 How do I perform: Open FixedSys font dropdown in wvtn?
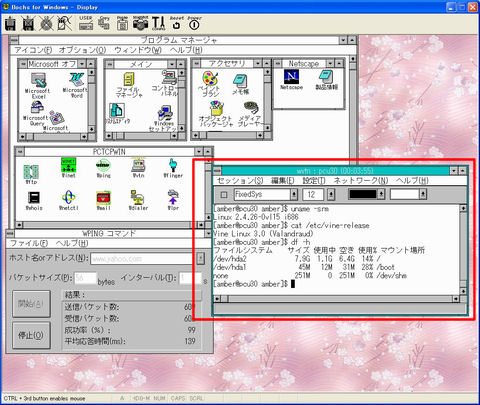(x=294, y=194)
